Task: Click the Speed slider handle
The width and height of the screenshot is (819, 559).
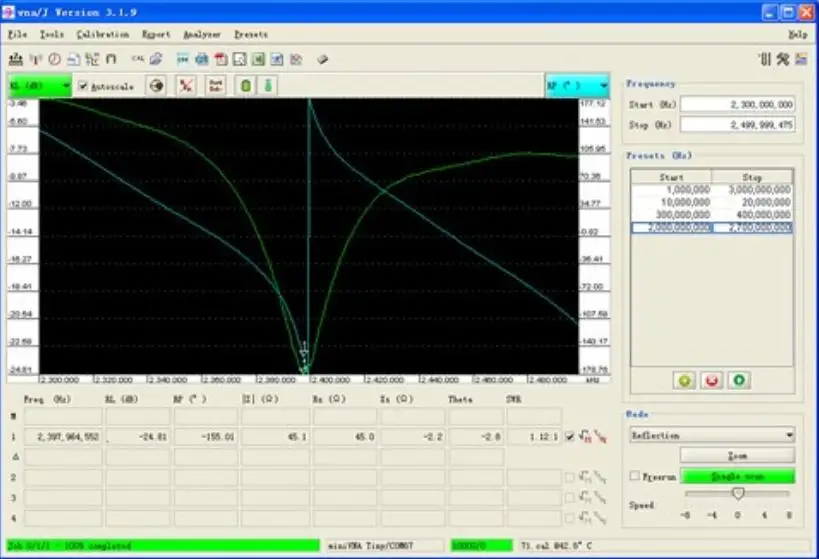Action: pyautogui.click(x=738, y=493)
